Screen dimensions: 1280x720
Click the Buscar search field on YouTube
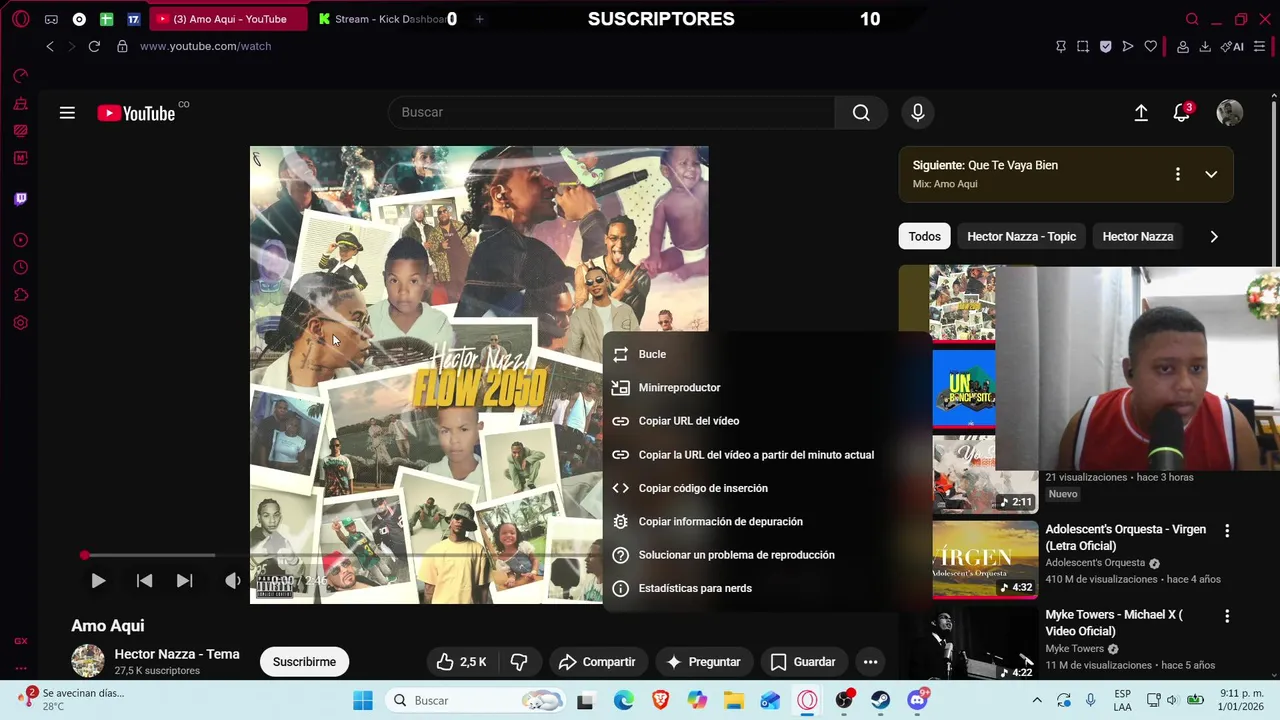click(x=611, y=112)
